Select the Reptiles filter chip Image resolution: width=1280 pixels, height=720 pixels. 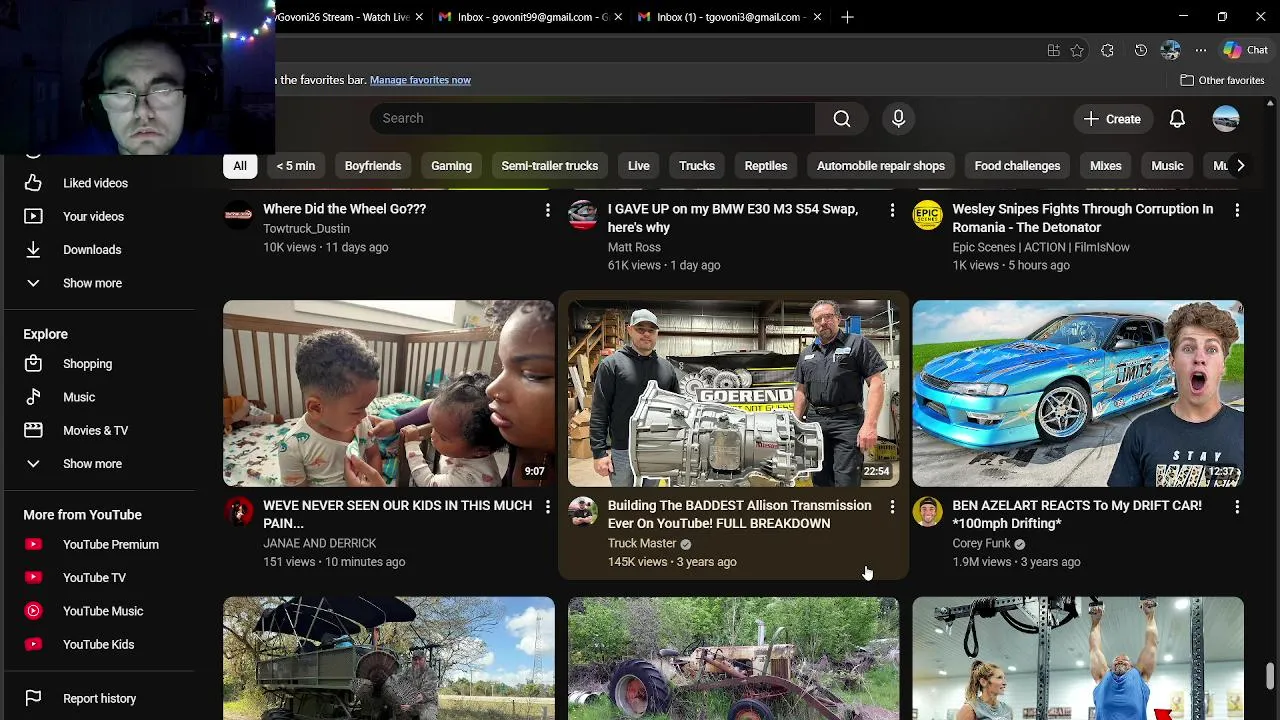click(x=766, y=166)
